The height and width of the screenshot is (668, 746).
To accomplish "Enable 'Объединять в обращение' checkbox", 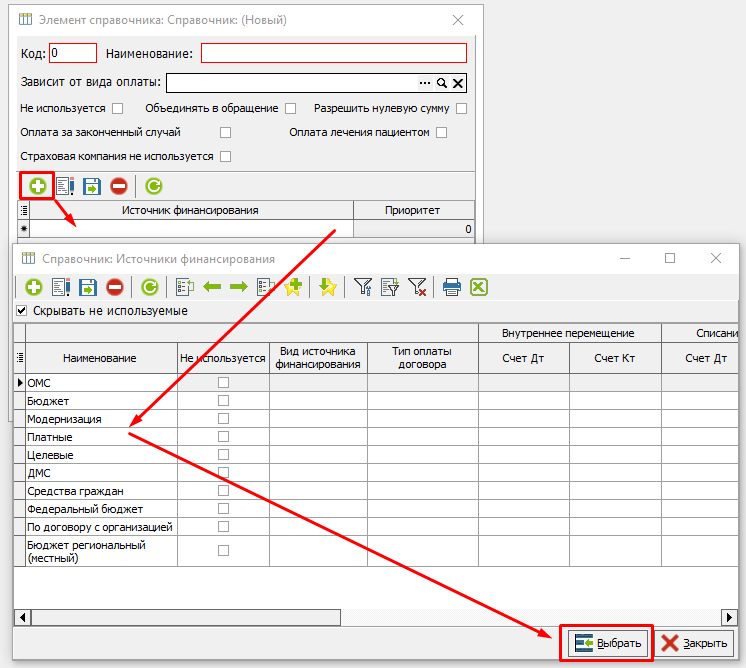I will [x=290, y=108].
